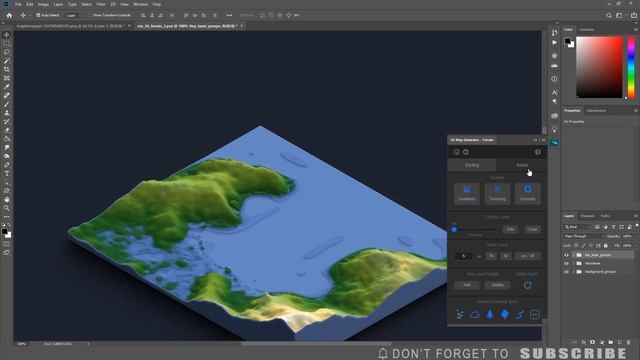Image resolution: width=640 pixels, height=360 pixels.
Task: Click Add contour lines button
Action: (510, 229)
